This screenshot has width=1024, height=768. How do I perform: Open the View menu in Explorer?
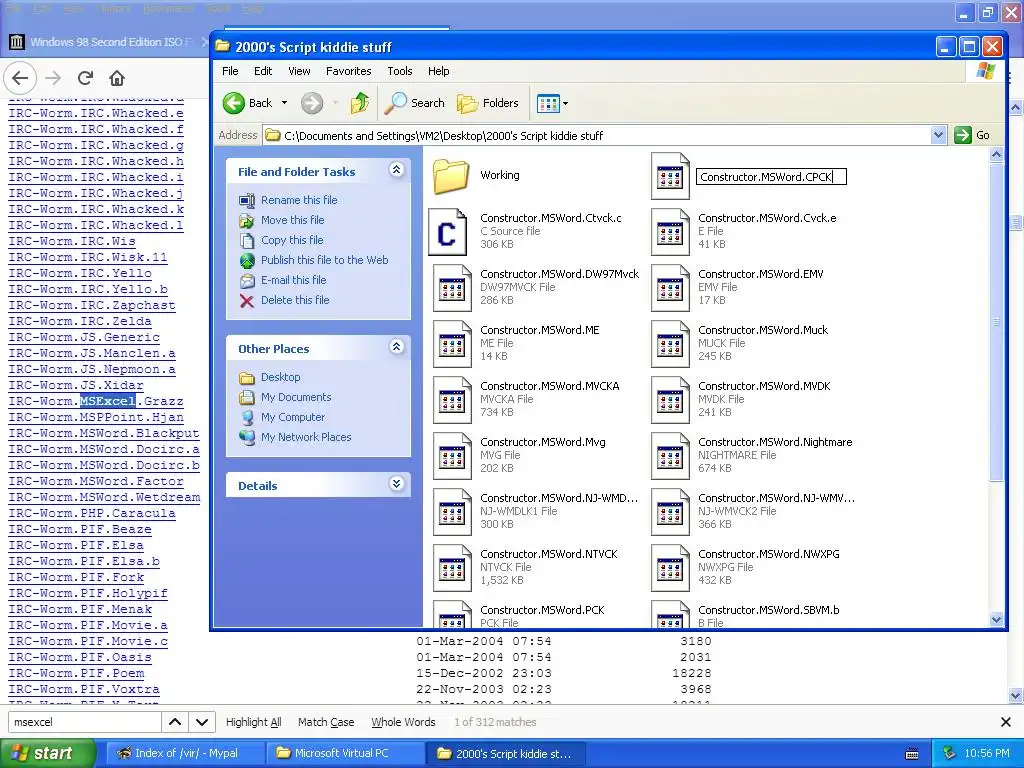coord(299,71)
